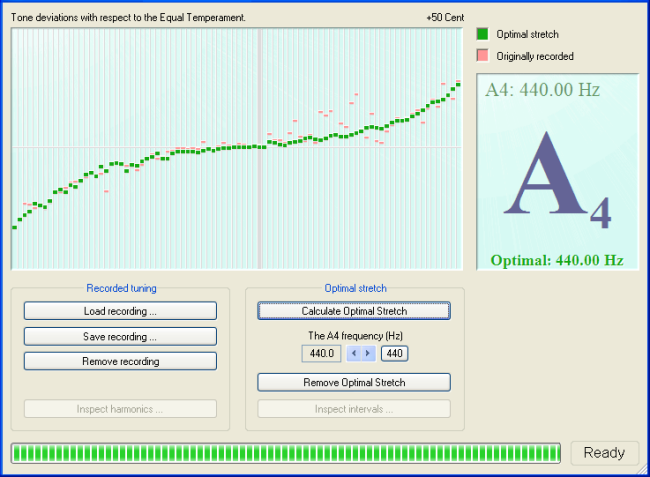
Task: Click the disabled Inspect harmonics button
Action: [120, 409]
